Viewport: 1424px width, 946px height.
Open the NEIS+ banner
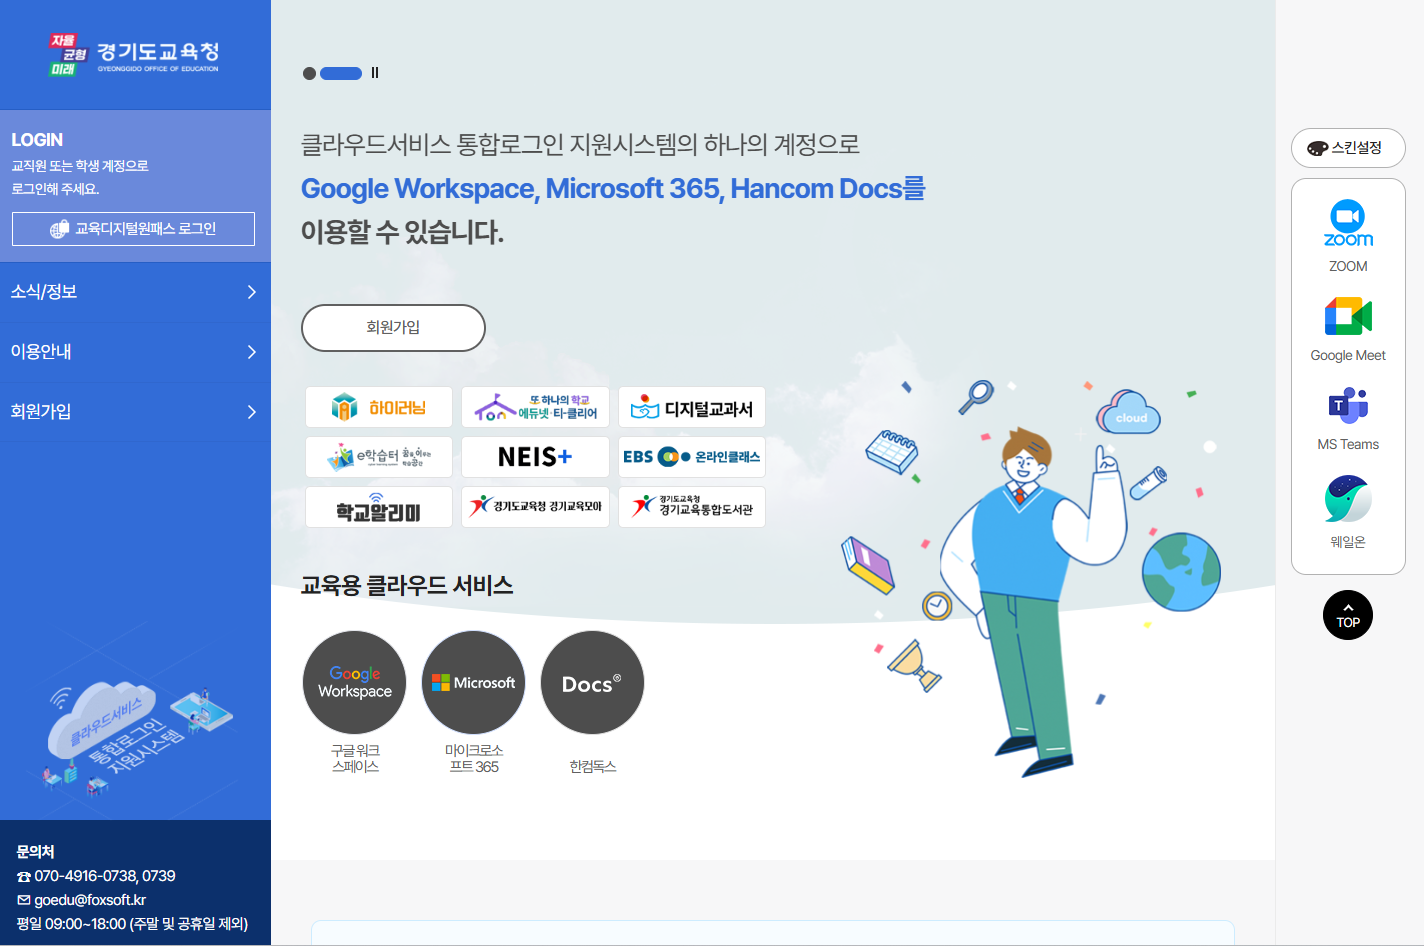tap(535, 457)
